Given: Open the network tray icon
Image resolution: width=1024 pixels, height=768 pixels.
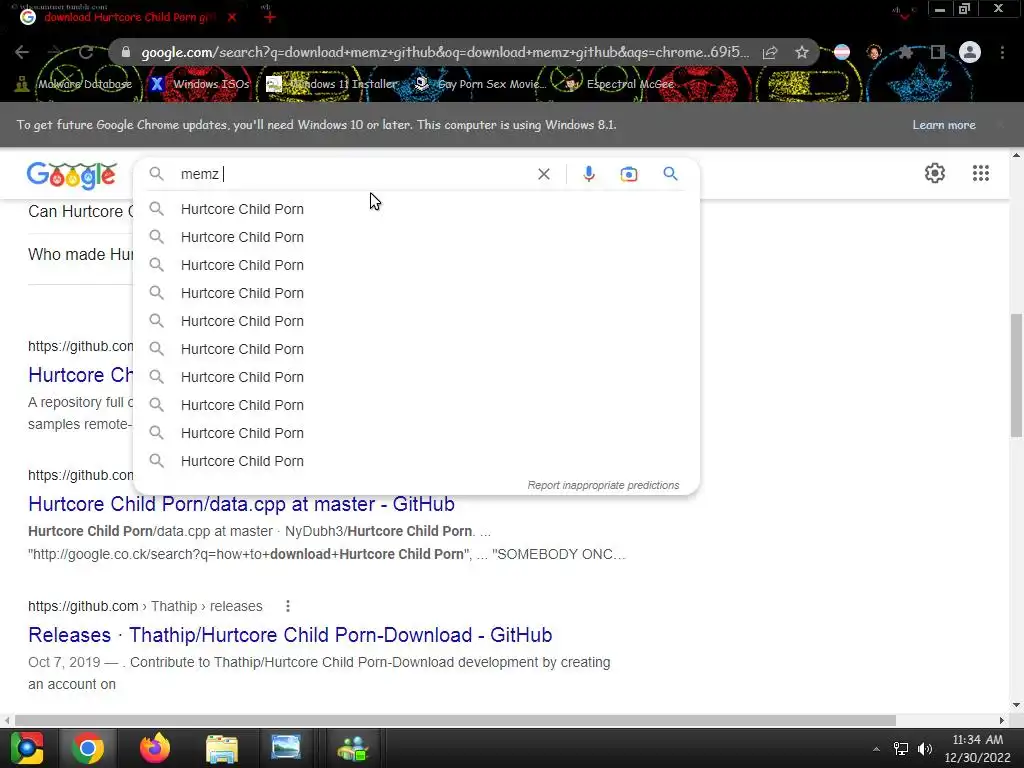Looking at the screenshot, I should coord(901,749).
